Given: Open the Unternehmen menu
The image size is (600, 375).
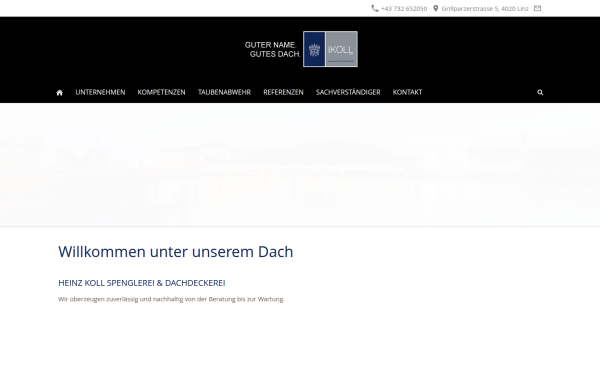Looking at the screenshot, I should coord(100,92).
